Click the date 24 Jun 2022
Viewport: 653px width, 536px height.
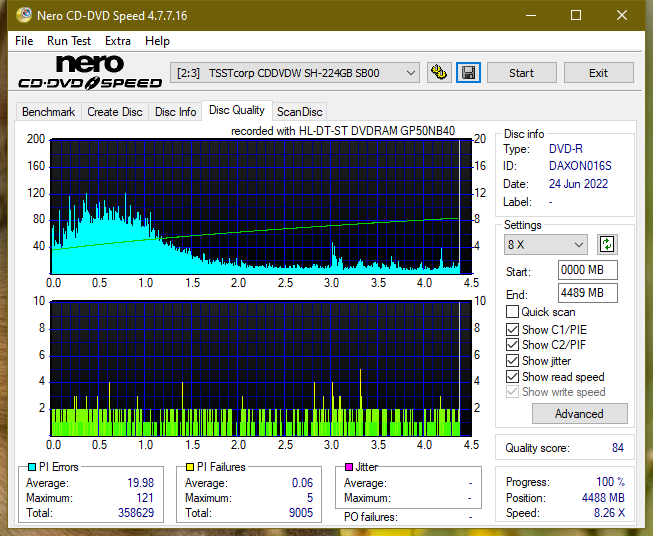[x=578, y=184]
